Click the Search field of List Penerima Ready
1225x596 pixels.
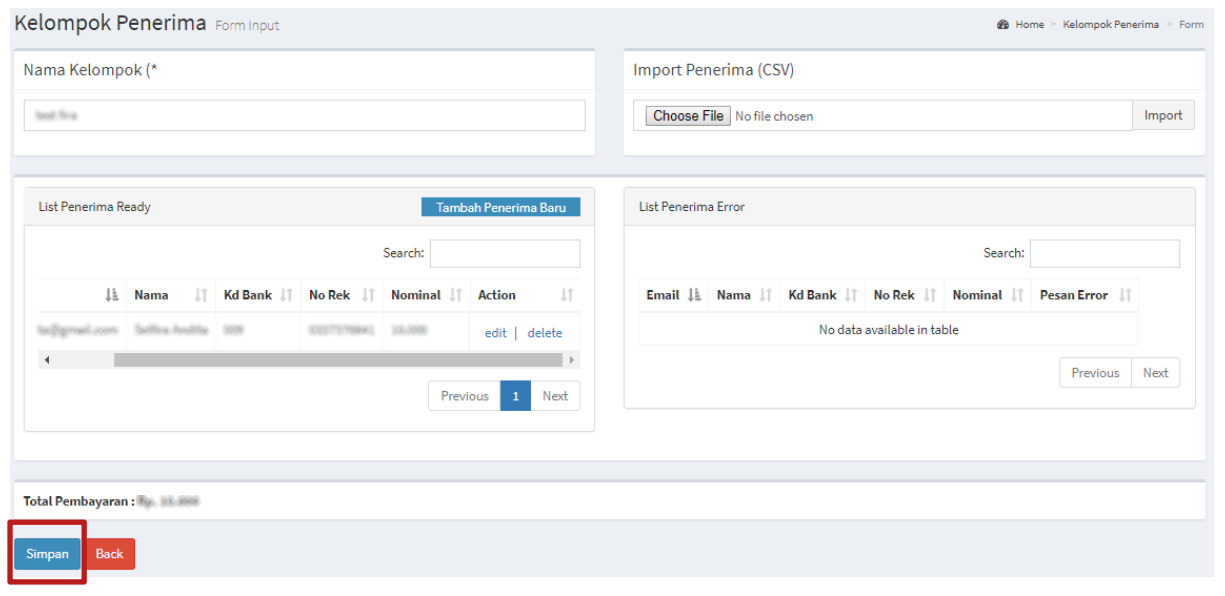pyautogui.click(x=505, y=253)
